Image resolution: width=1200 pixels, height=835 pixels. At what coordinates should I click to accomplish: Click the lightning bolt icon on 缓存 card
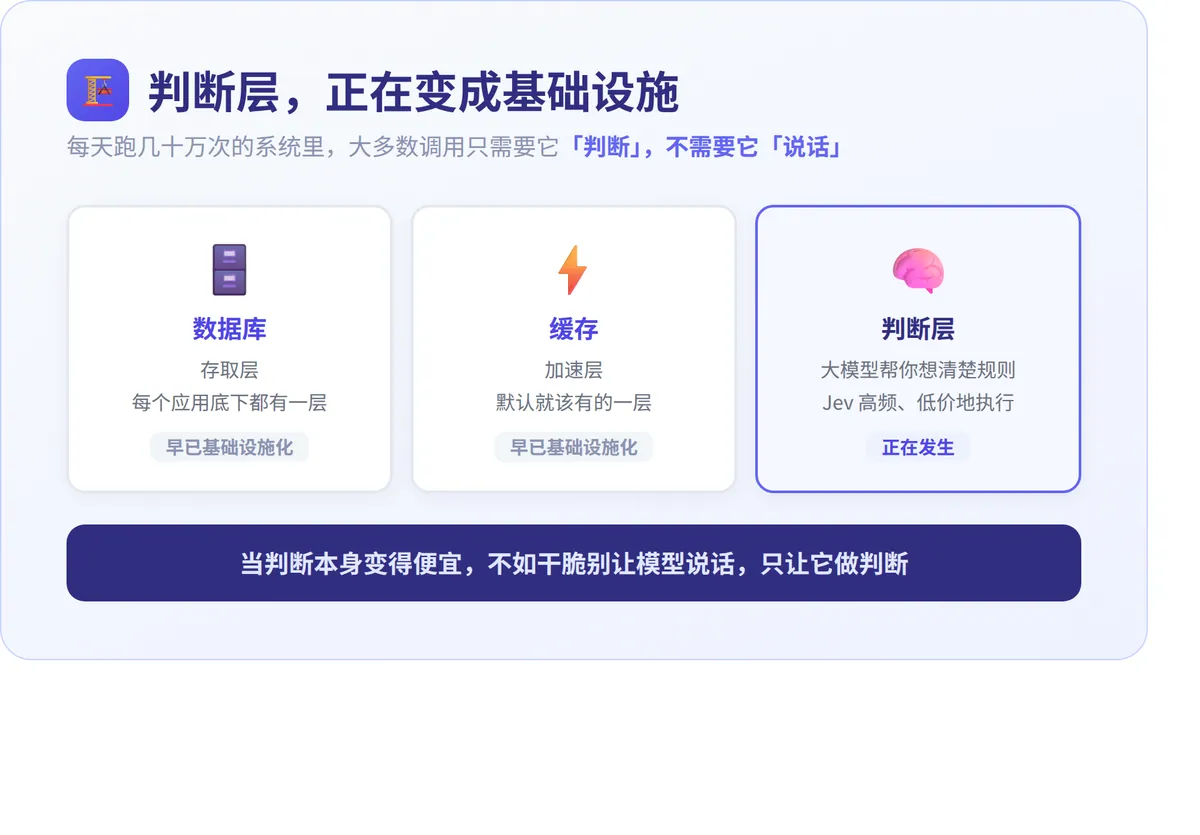[573, 270]
